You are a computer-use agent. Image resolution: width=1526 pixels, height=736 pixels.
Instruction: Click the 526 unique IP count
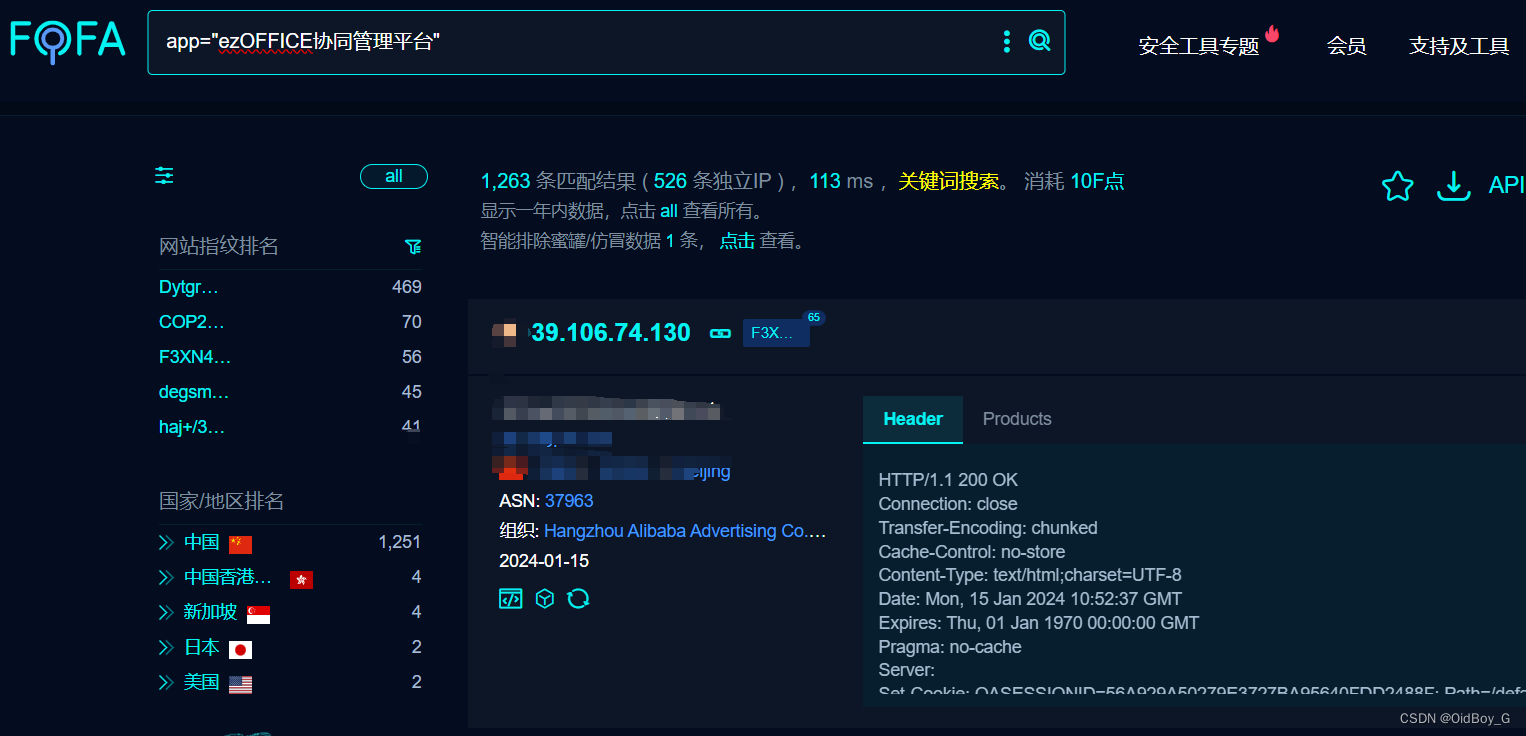pos(670,181)
